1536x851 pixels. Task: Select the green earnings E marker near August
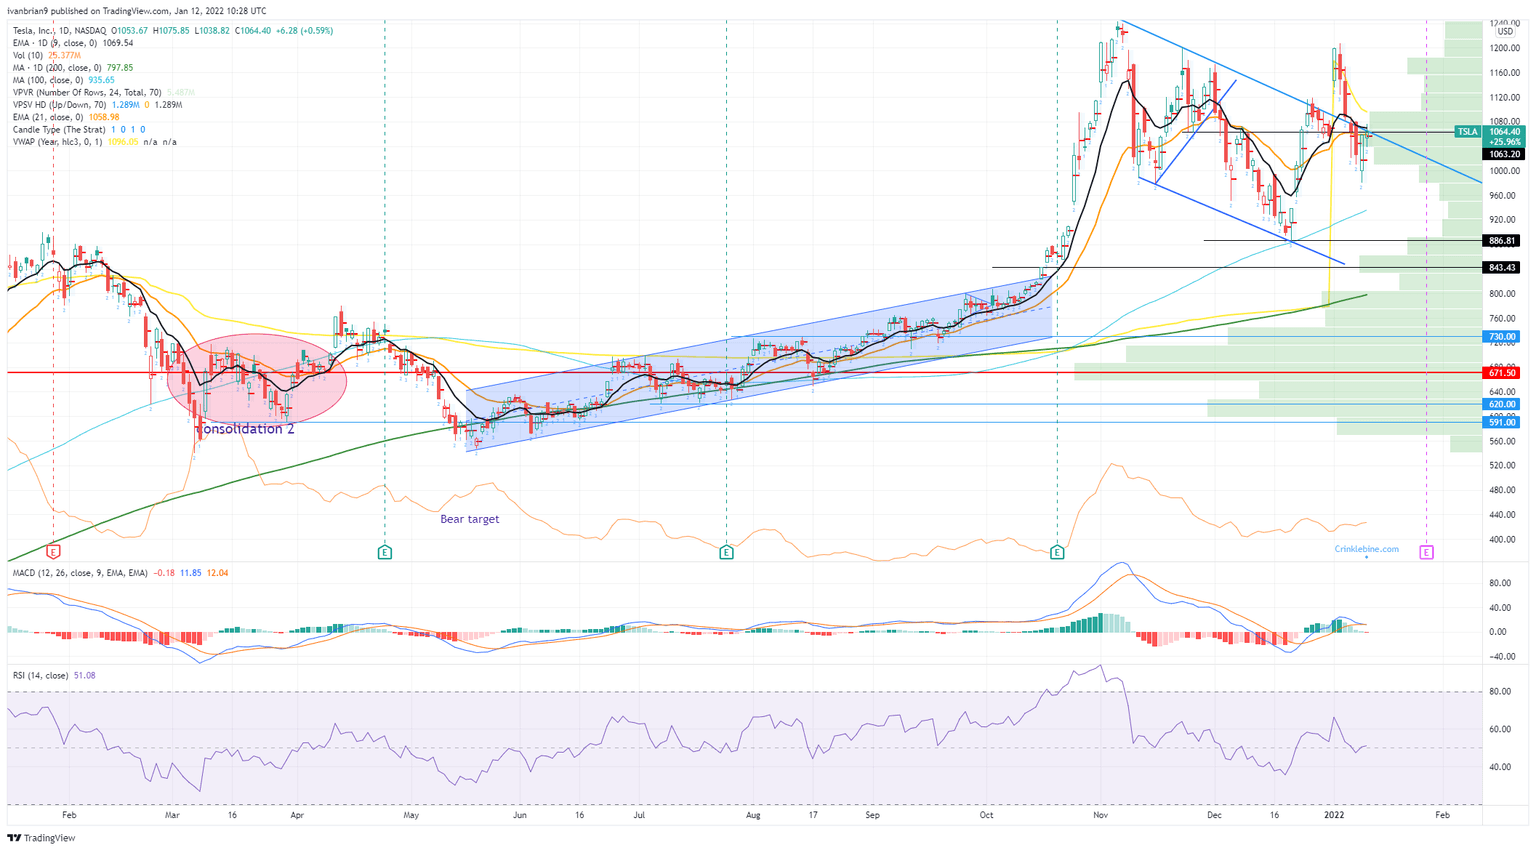tap(726, 552)
